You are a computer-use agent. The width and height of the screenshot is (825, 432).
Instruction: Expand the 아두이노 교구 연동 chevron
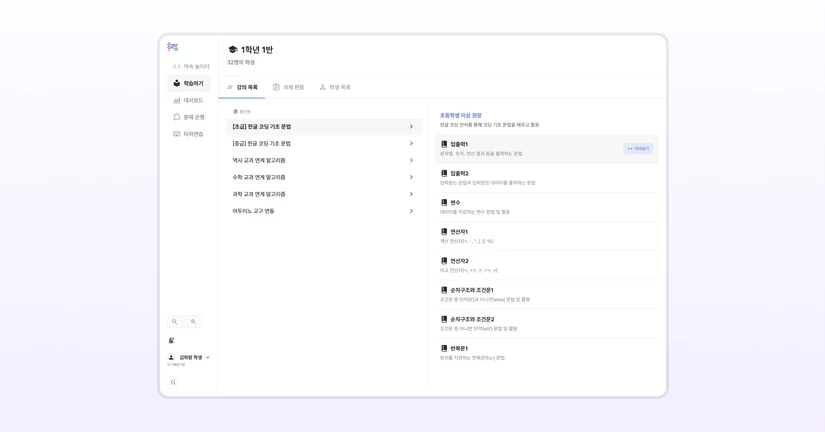[x=411, y=211]
